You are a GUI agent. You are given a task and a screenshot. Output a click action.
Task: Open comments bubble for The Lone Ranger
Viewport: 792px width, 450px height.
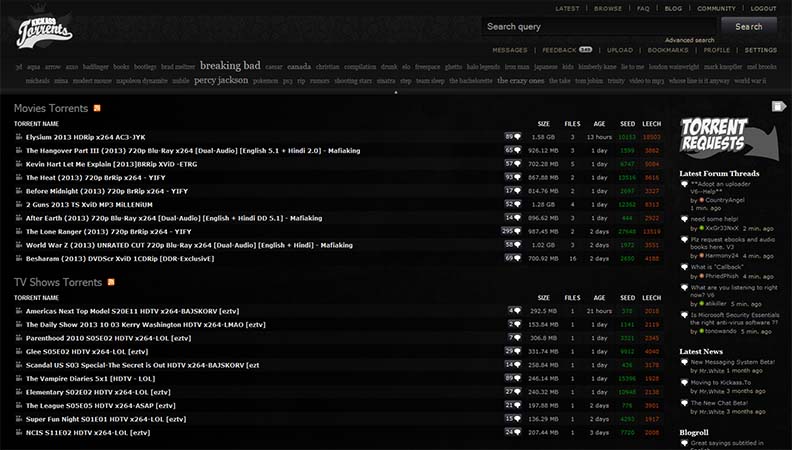(x=511, y=231)
